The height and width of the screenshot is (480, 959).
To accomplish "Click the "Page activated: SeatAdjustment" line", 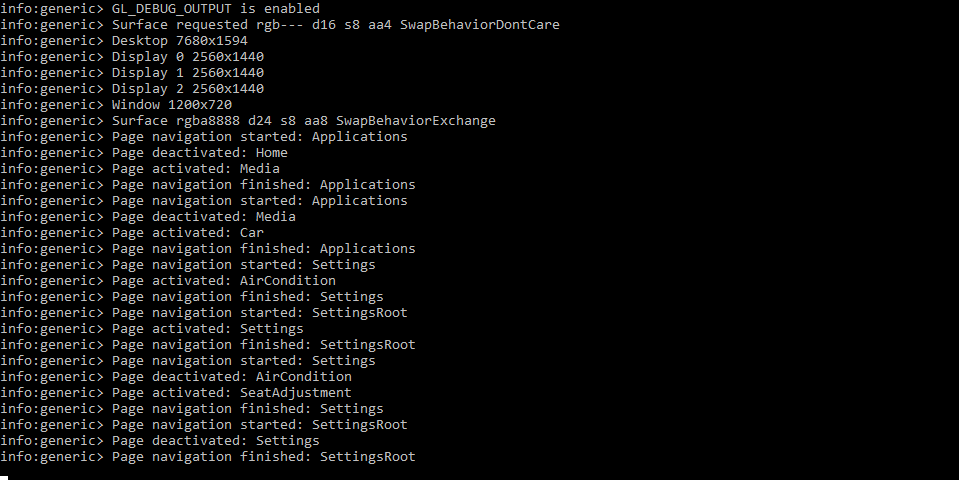I will (x=231, y=392).
